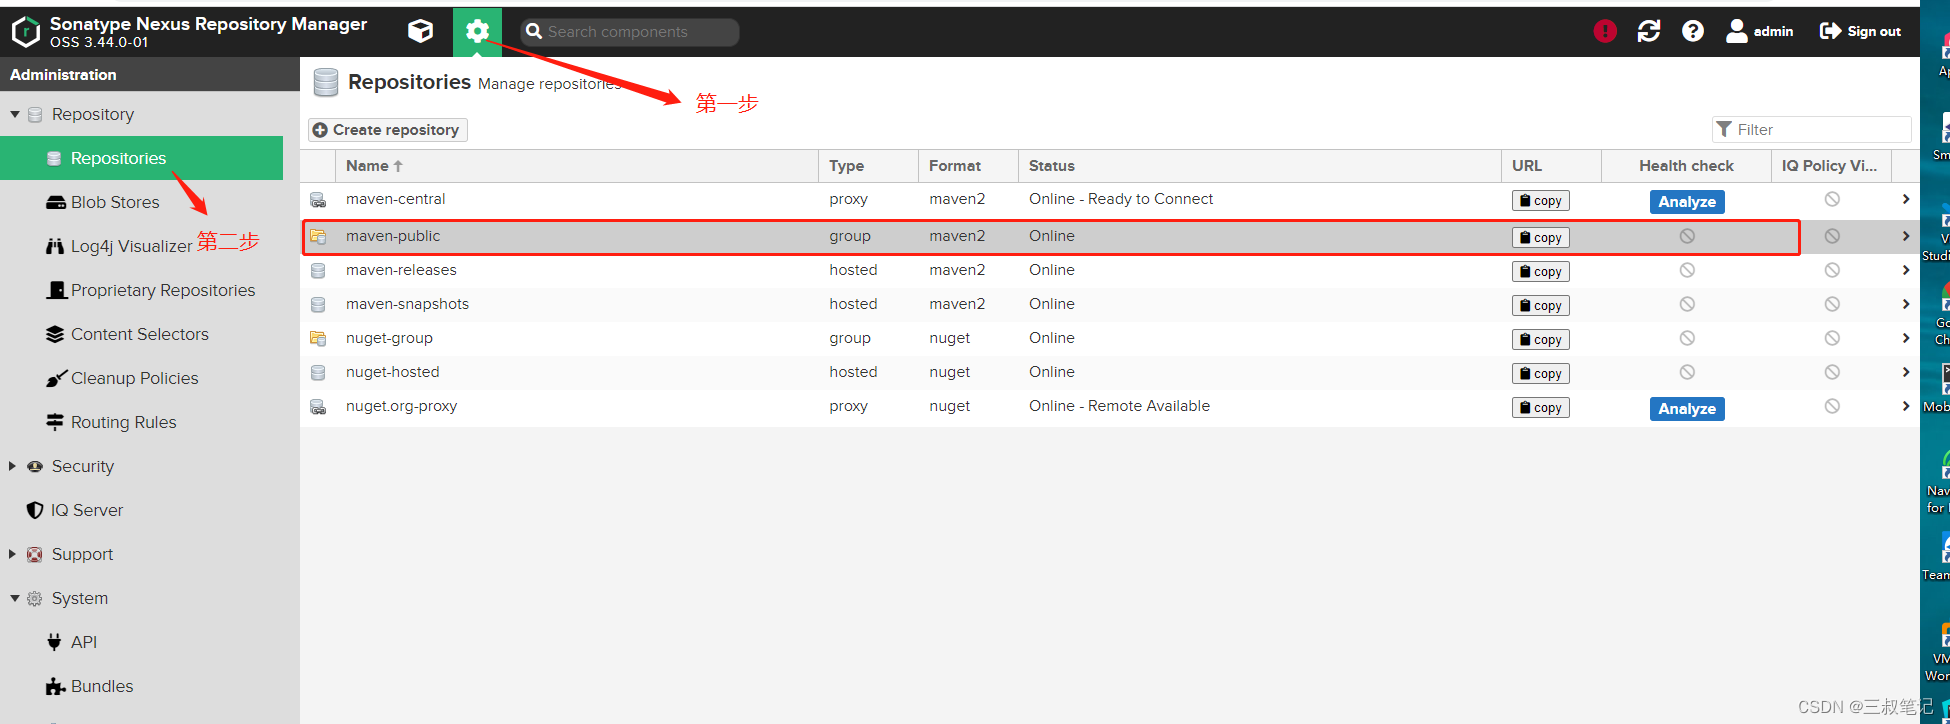Open Routing Rules menu item

click(x=124, y=422)
